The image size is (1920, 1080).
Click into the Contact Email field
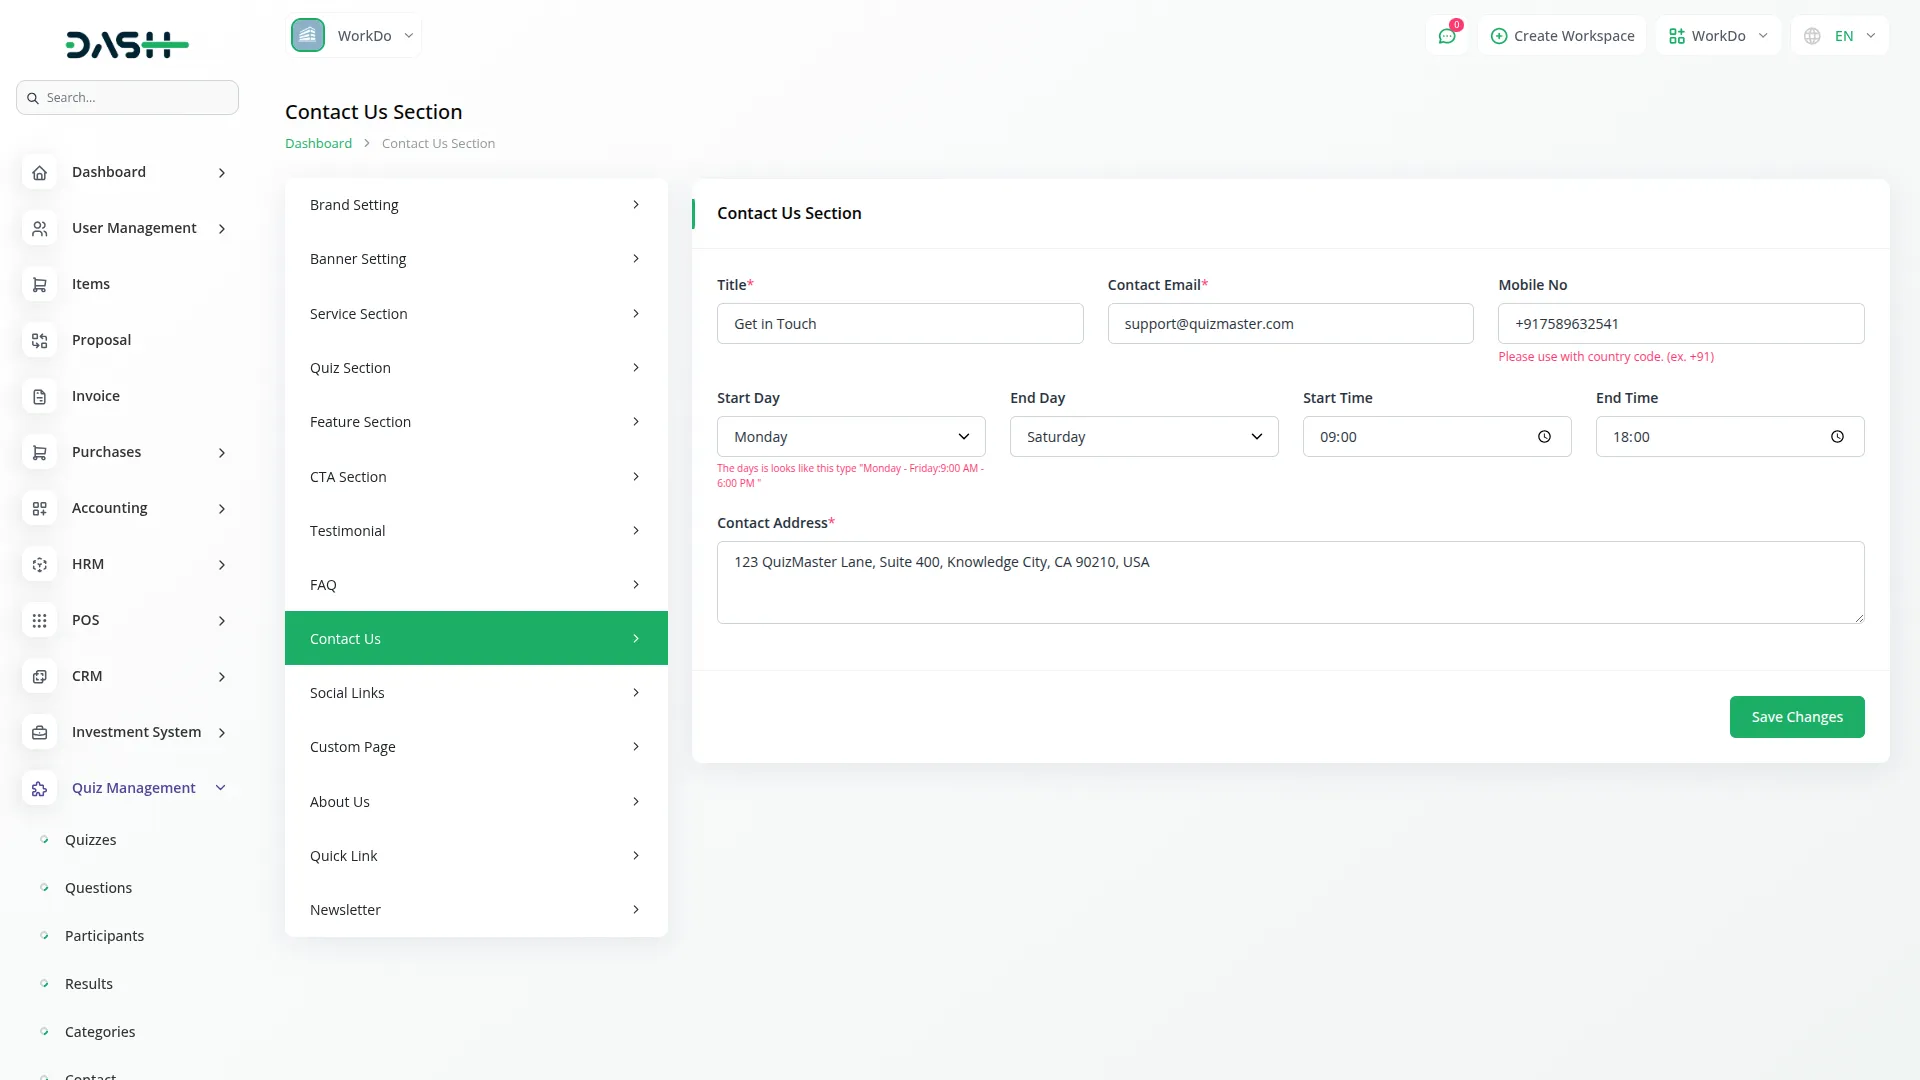pos(1290,324)
